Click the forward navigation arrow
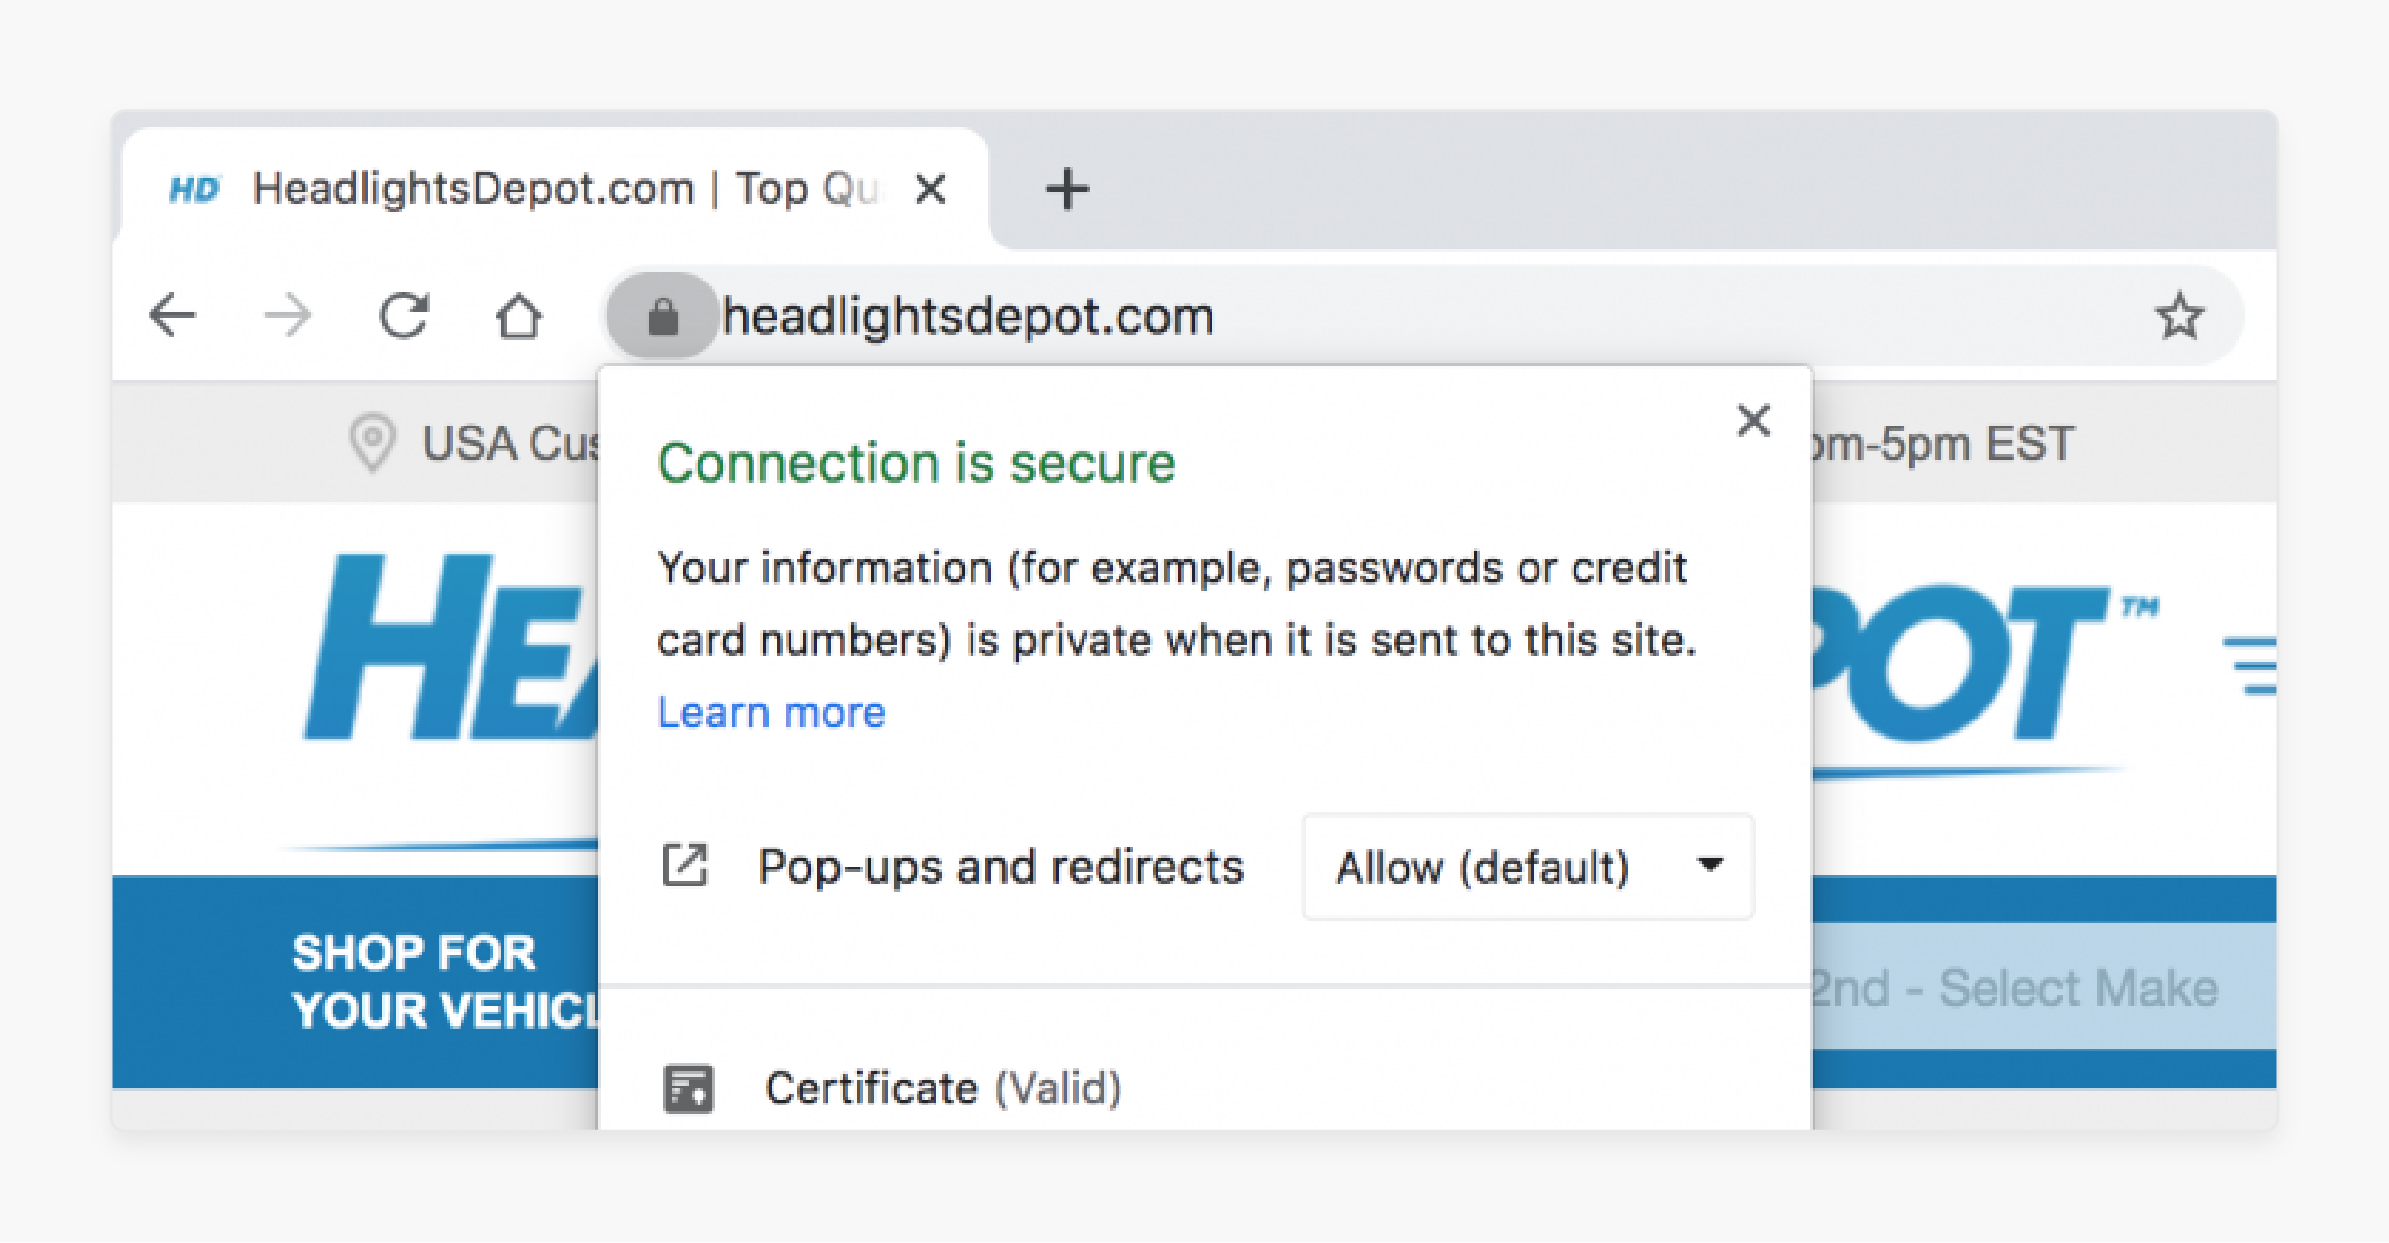Image resolution: width=2389 pixels, height=1243 pixels. point(288,317)
